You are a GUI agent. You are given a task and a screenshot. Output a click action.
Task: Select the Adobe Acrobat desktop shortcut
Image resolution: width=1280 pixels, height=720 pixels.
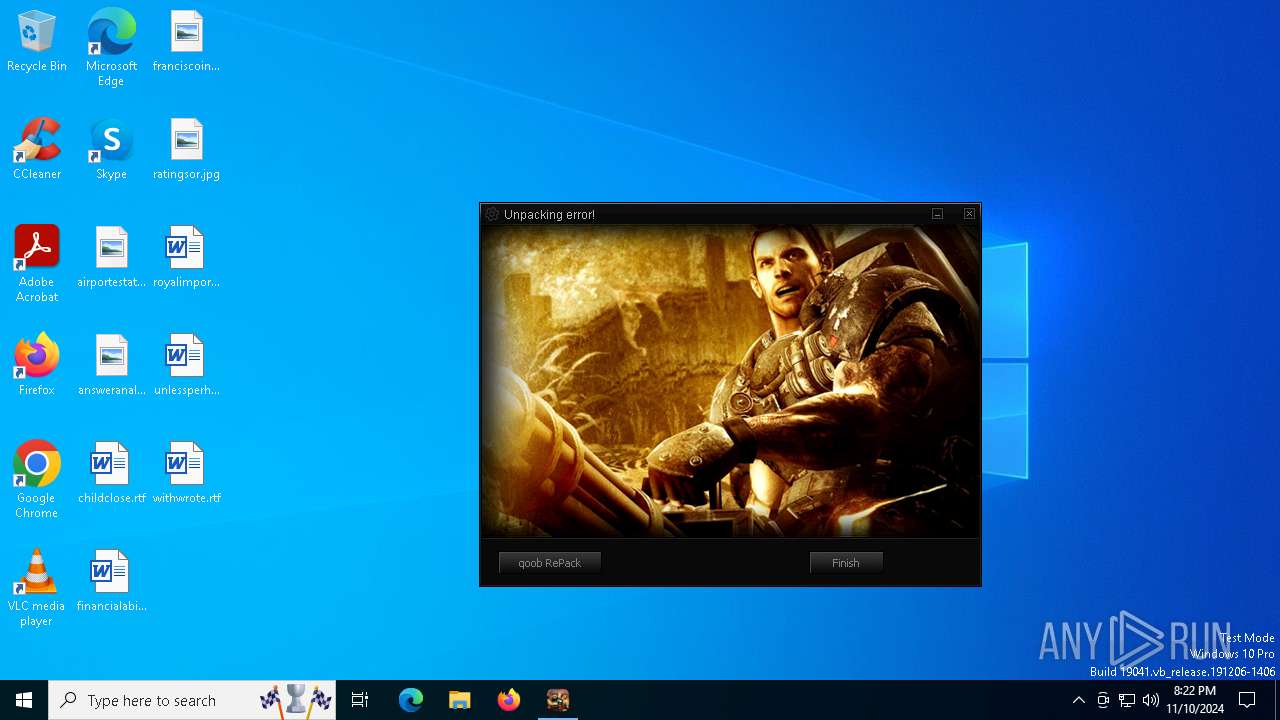[x=37, y=264]
